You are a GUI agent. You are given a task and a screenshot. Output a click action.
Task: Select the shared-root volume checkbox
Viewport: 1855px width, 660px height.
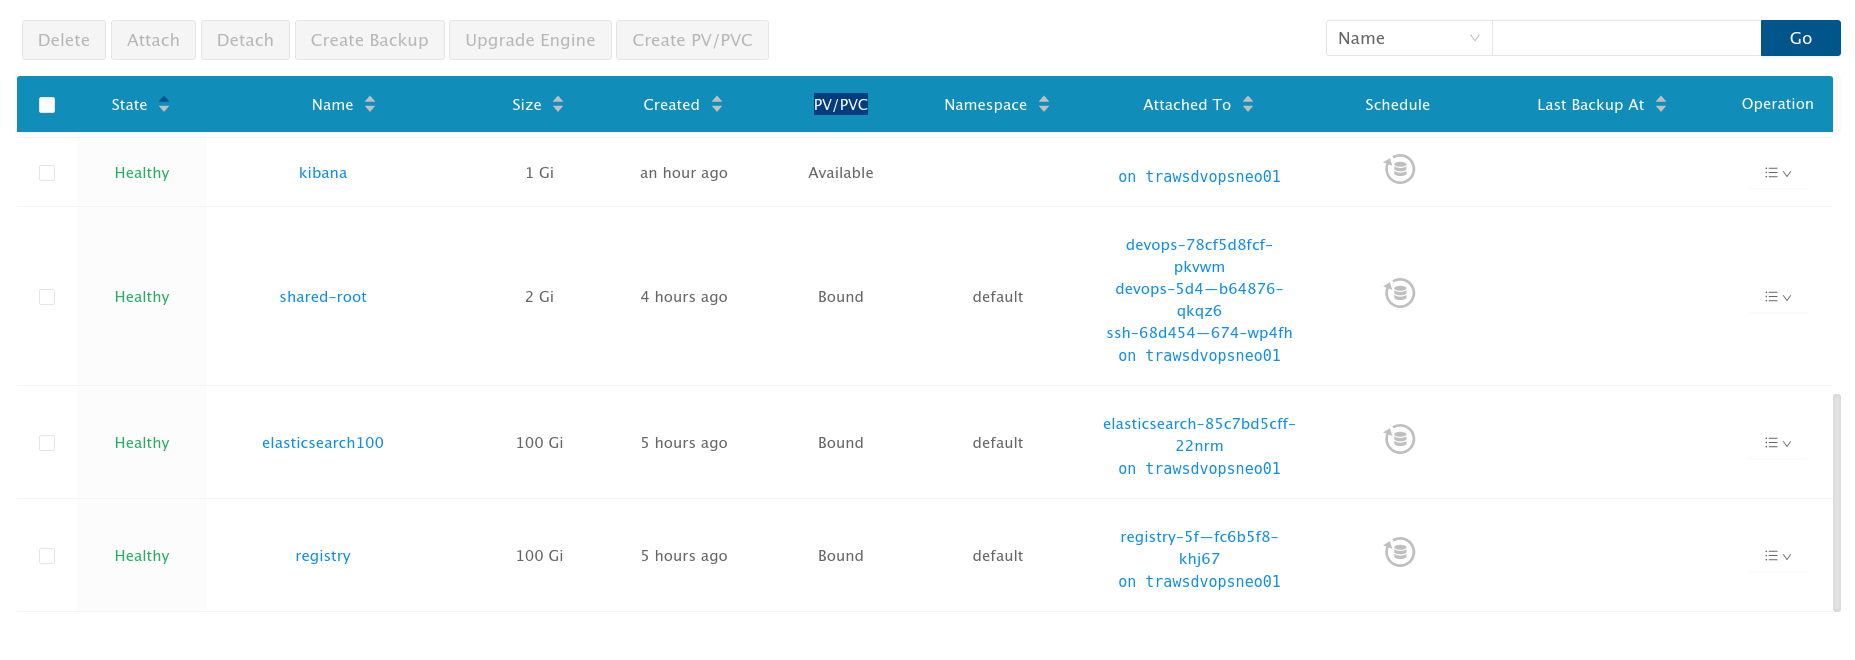[x=47, y=297]
